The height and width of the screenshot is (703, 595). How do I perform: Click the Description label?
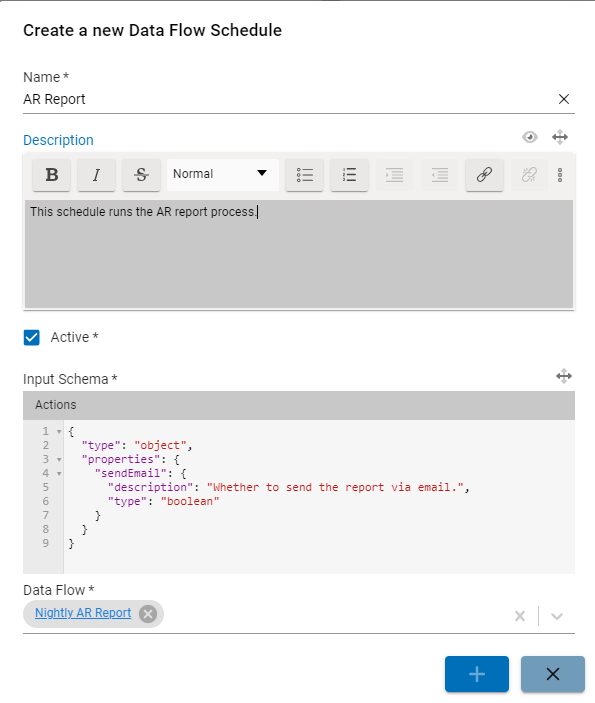pos(58,140)
